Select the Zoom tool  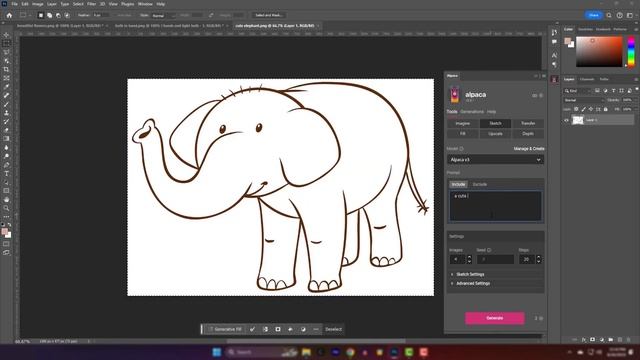[6, 208]
